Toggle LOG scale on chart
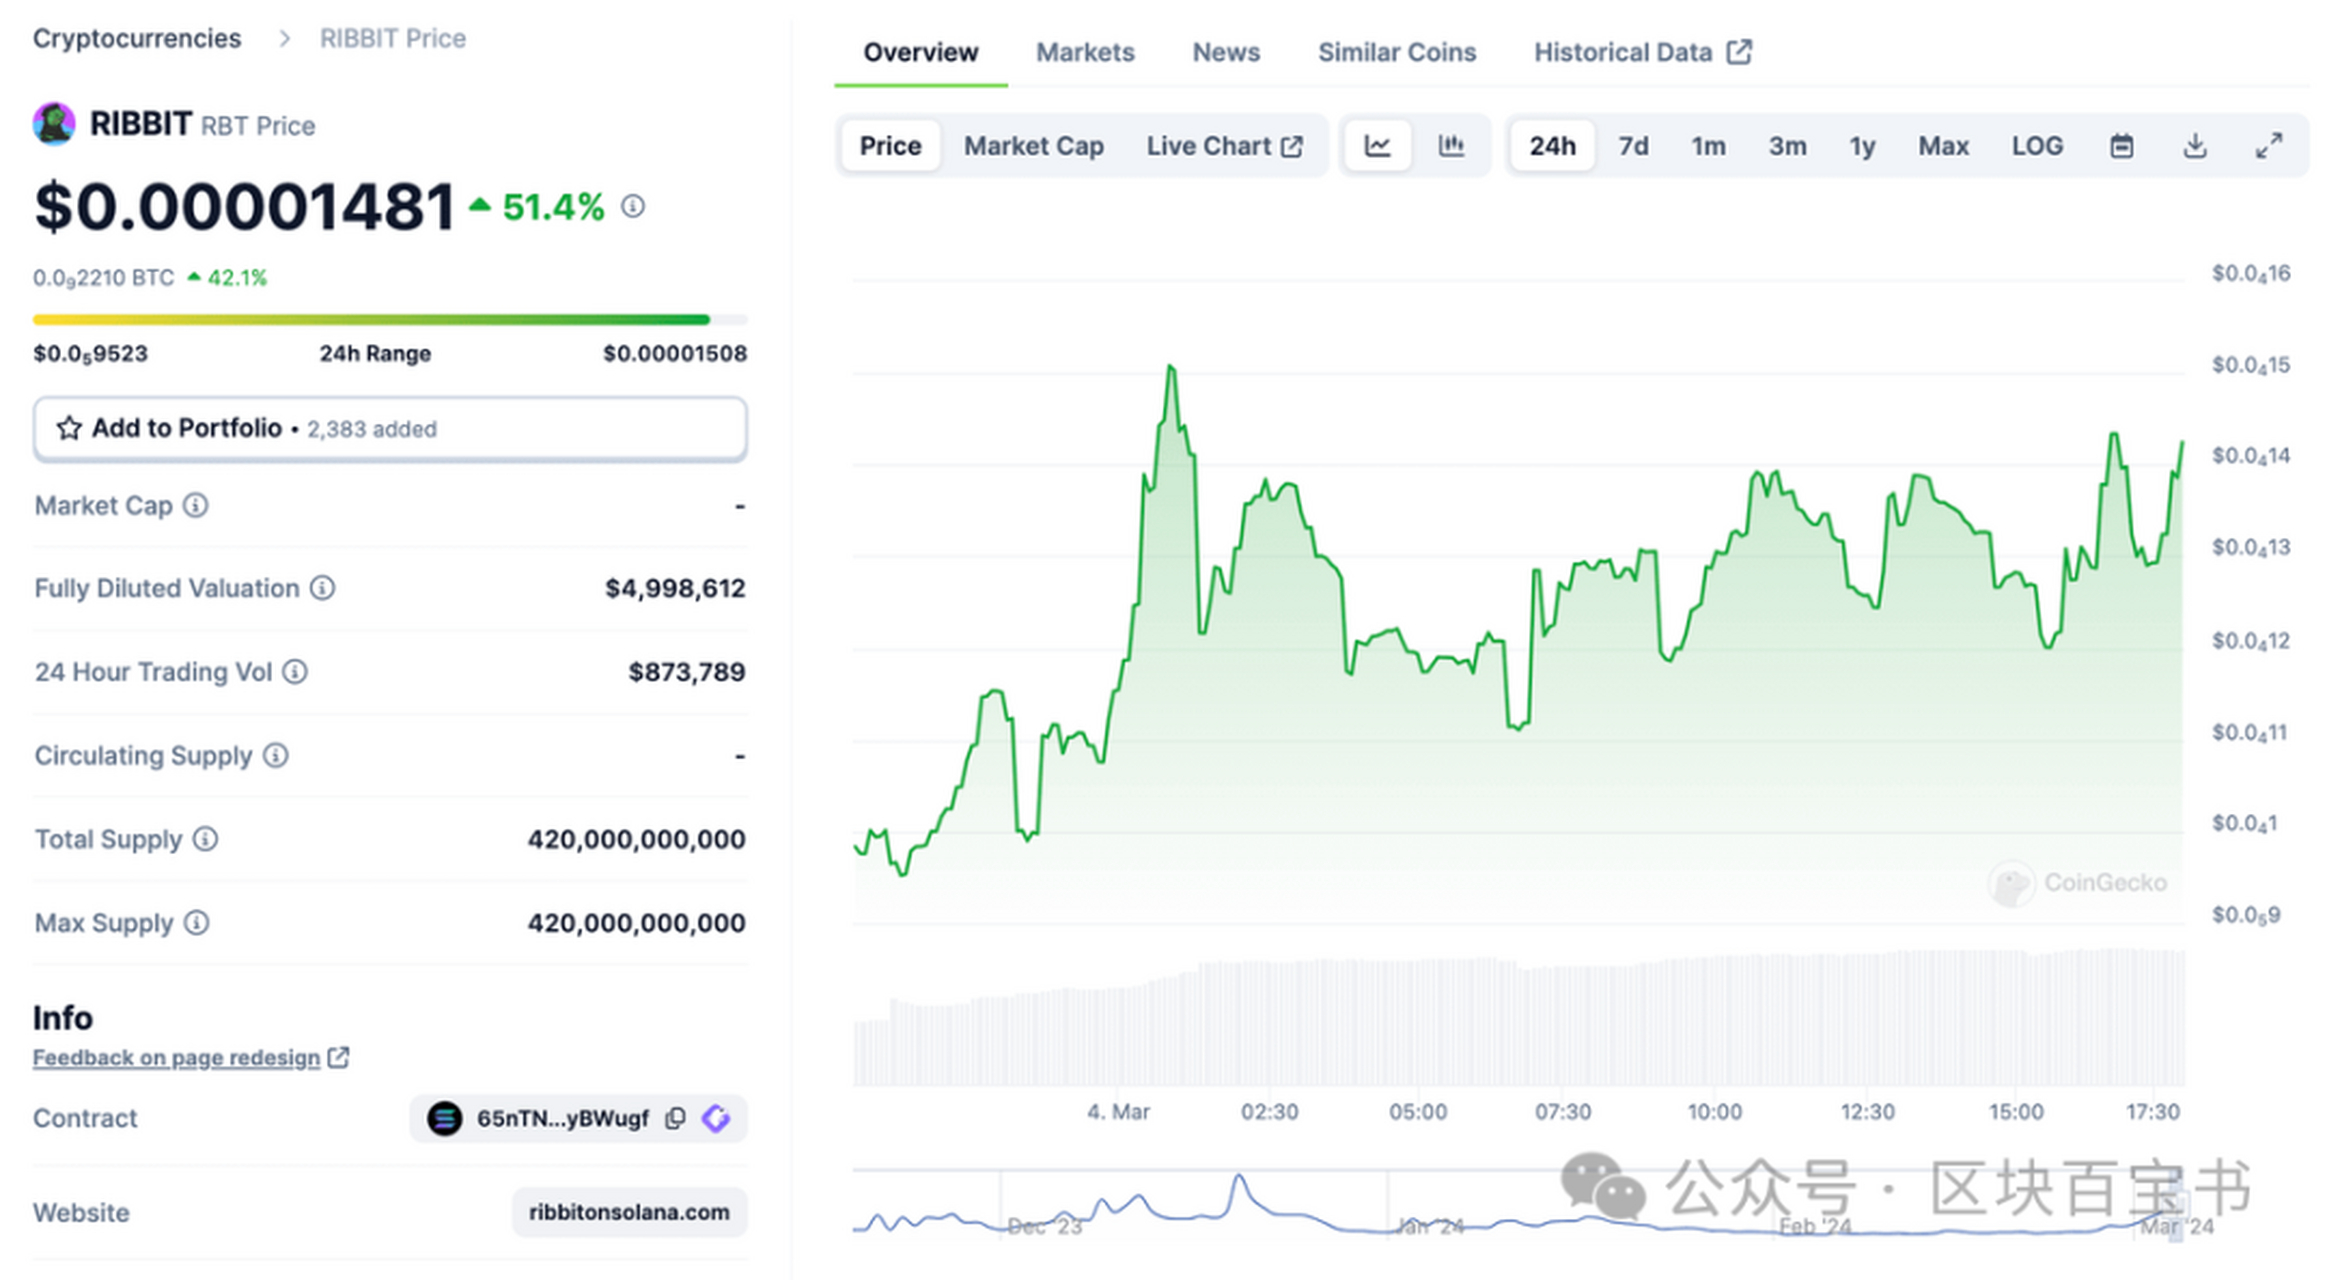The height and width of the screenshot is (1280, 2327). coord(2037,146)
